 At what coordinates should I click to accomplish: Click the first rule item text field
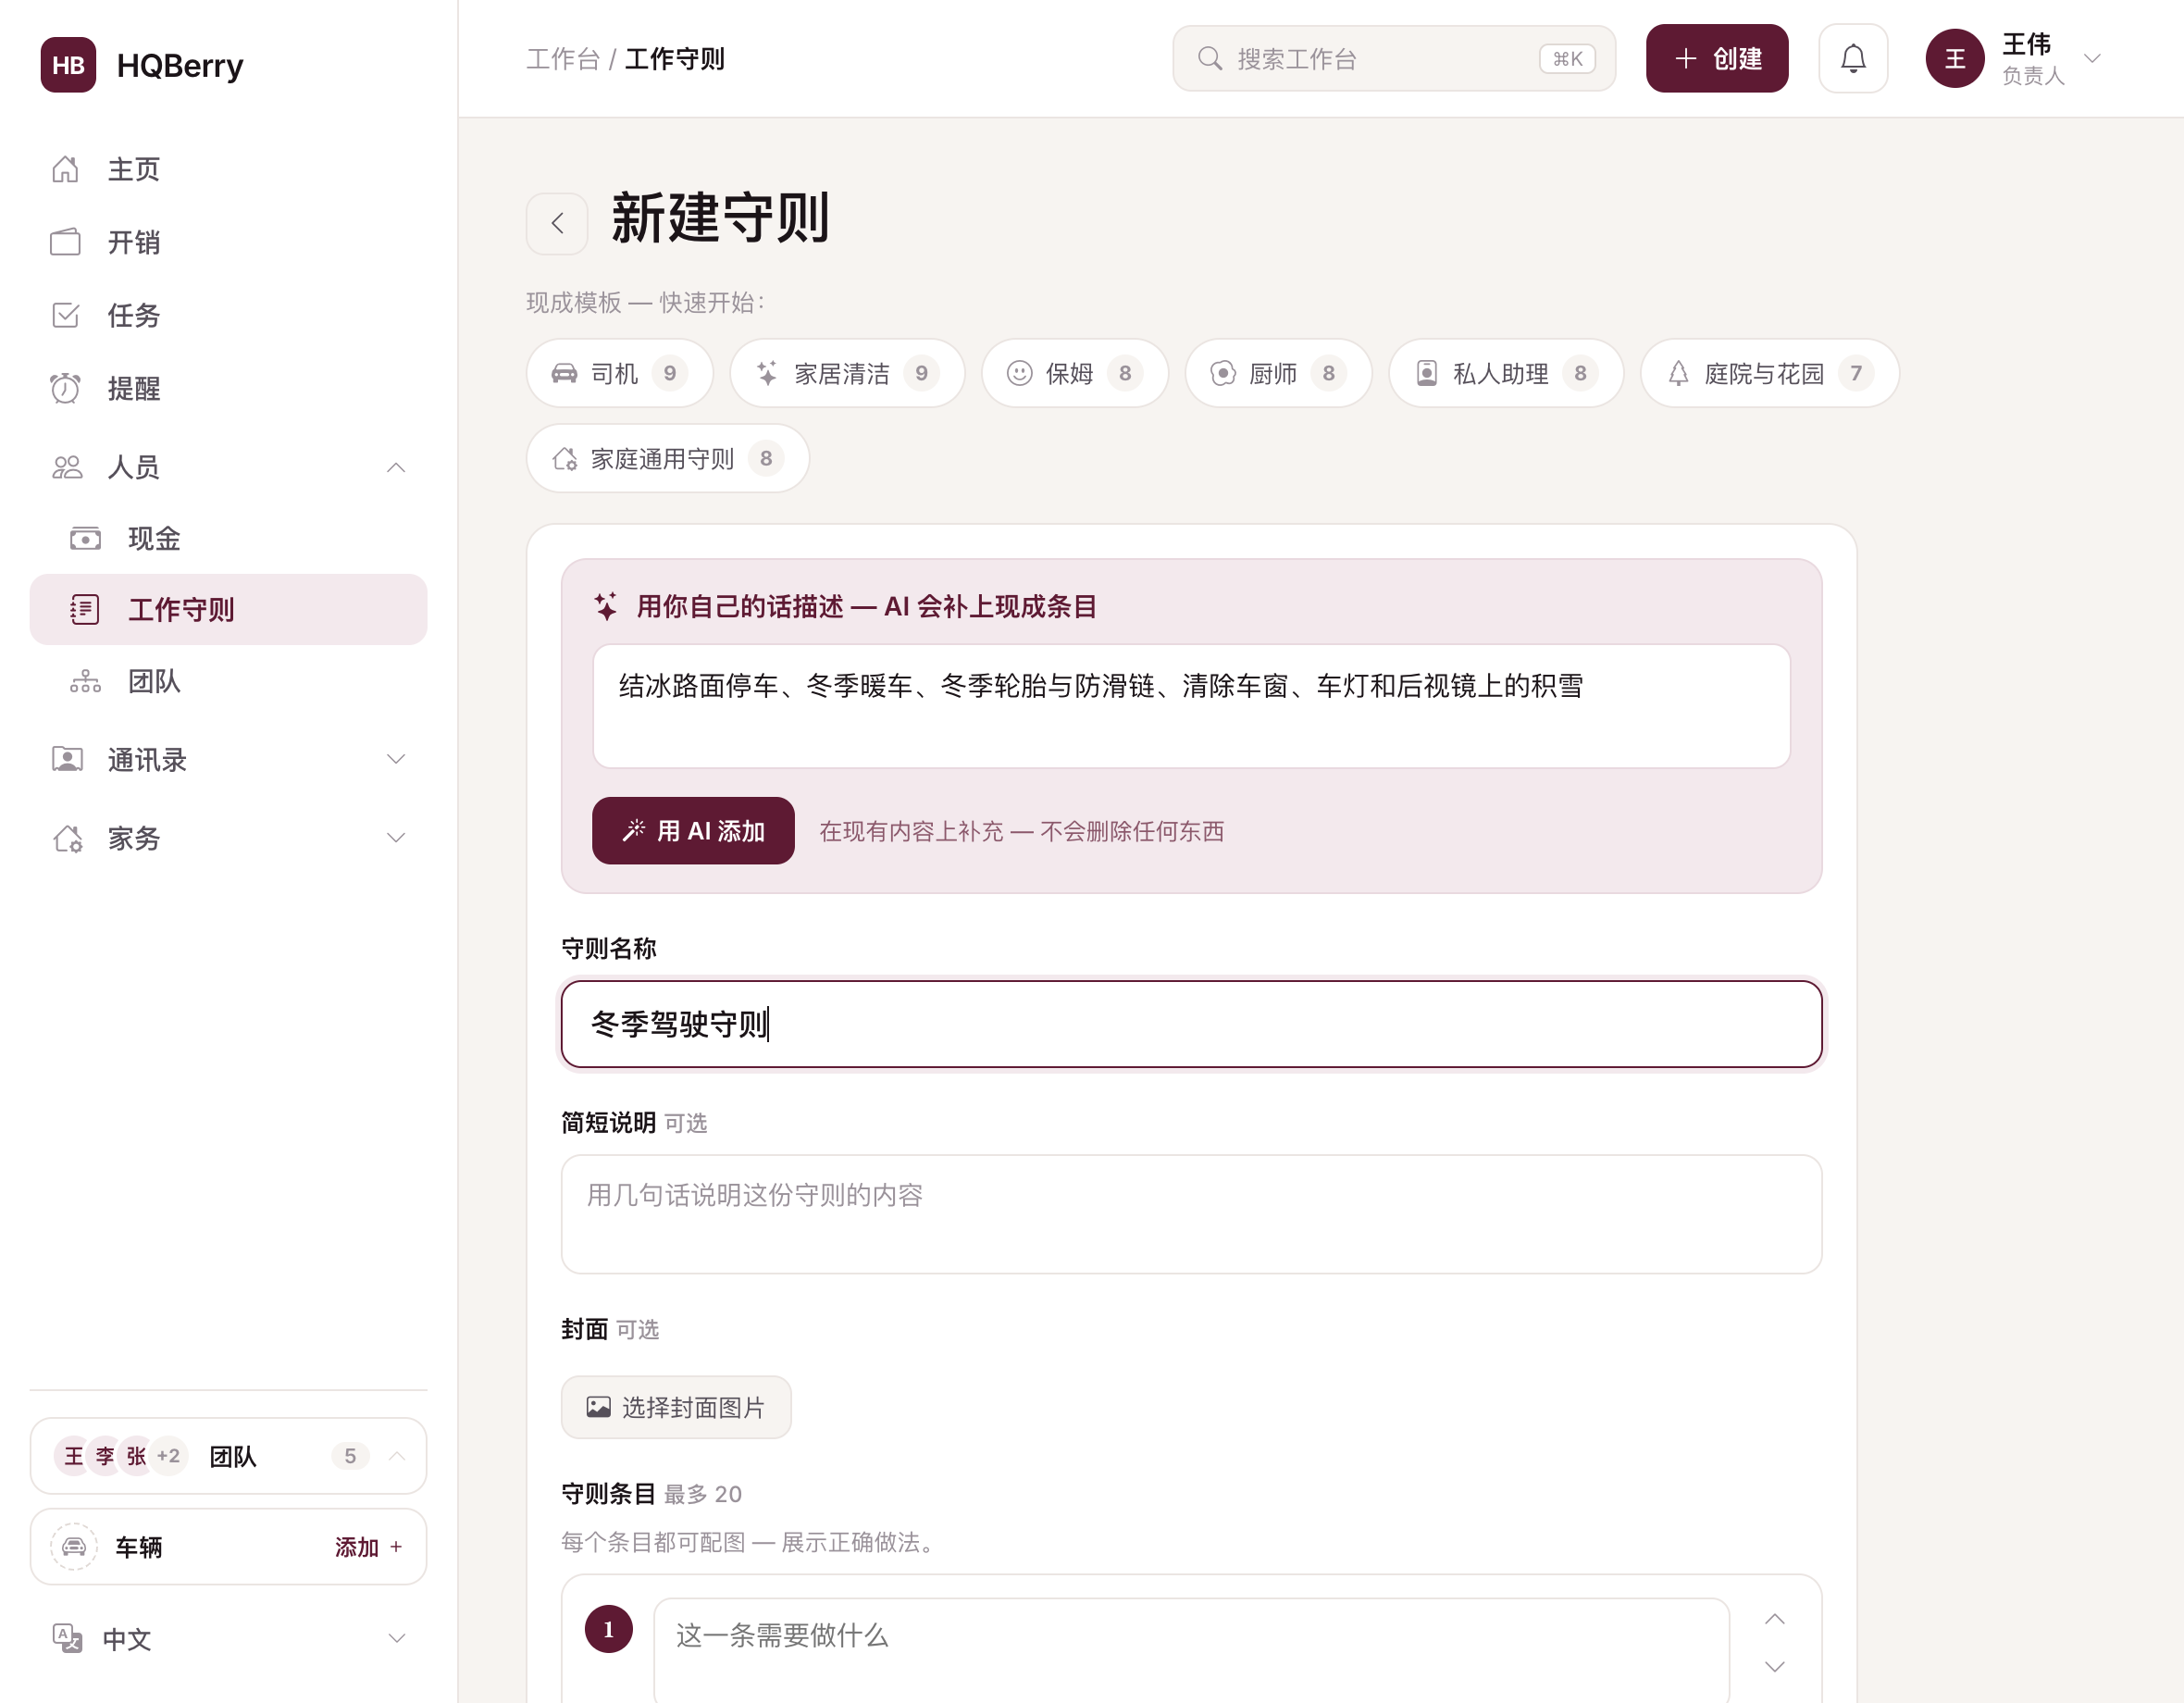click(1191, 1648)
